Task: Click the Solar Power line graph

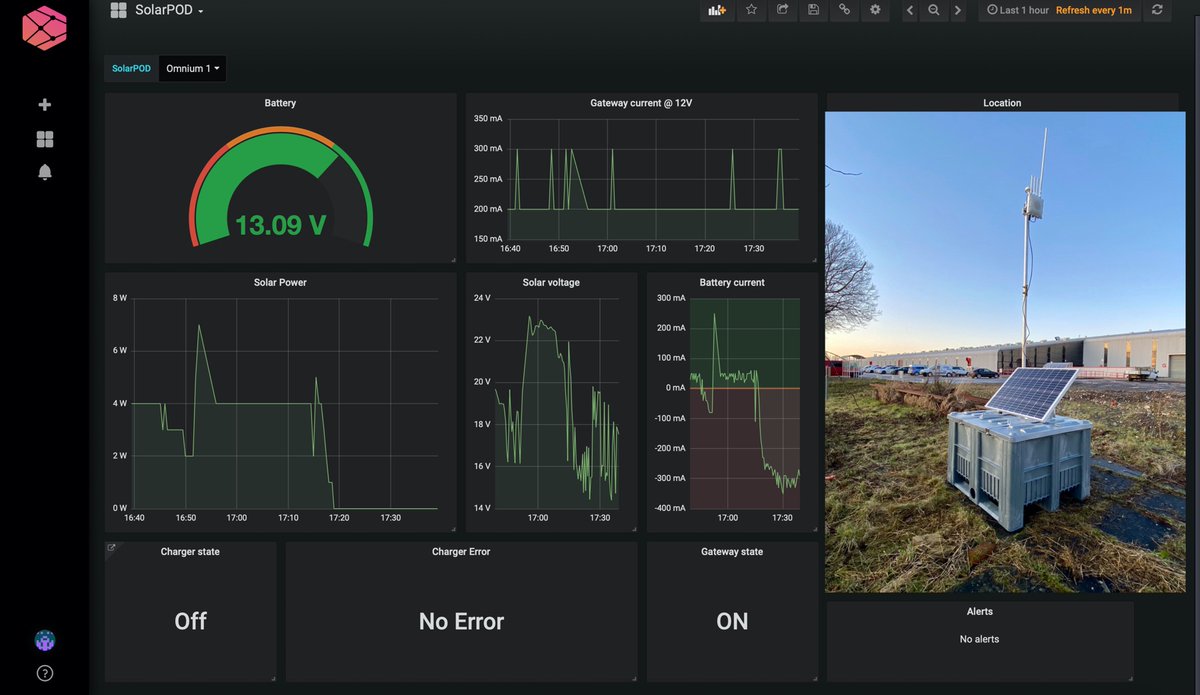Action: [285, 403]
